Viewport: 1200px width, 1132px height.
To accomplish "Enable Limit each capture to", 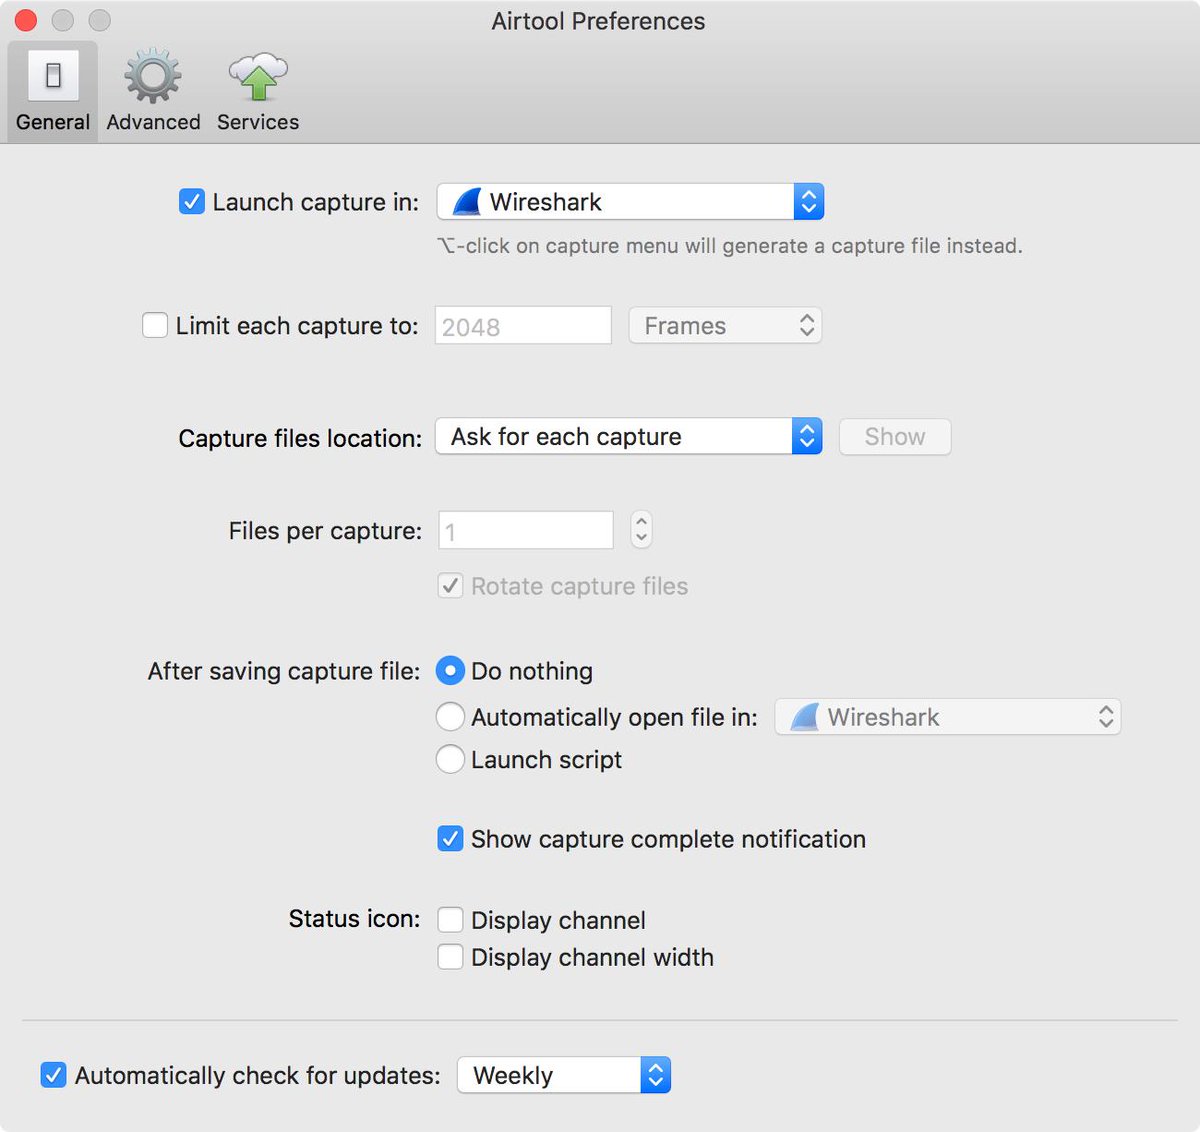I will click(x=155, y=325).
